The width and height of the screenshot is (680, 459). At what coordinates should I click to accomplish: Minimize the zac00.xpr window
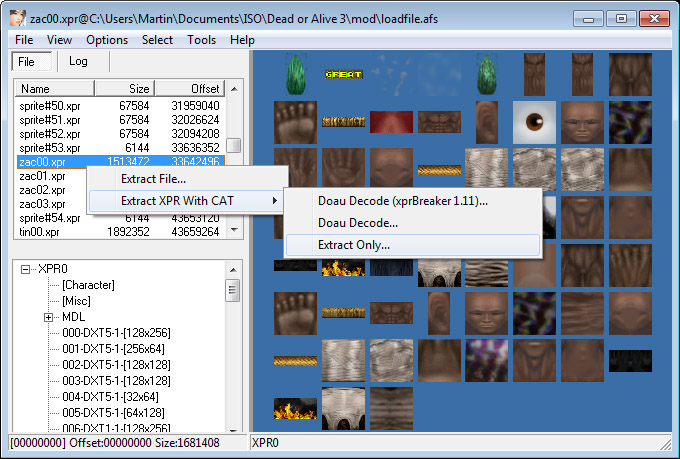tap(588, 19)
